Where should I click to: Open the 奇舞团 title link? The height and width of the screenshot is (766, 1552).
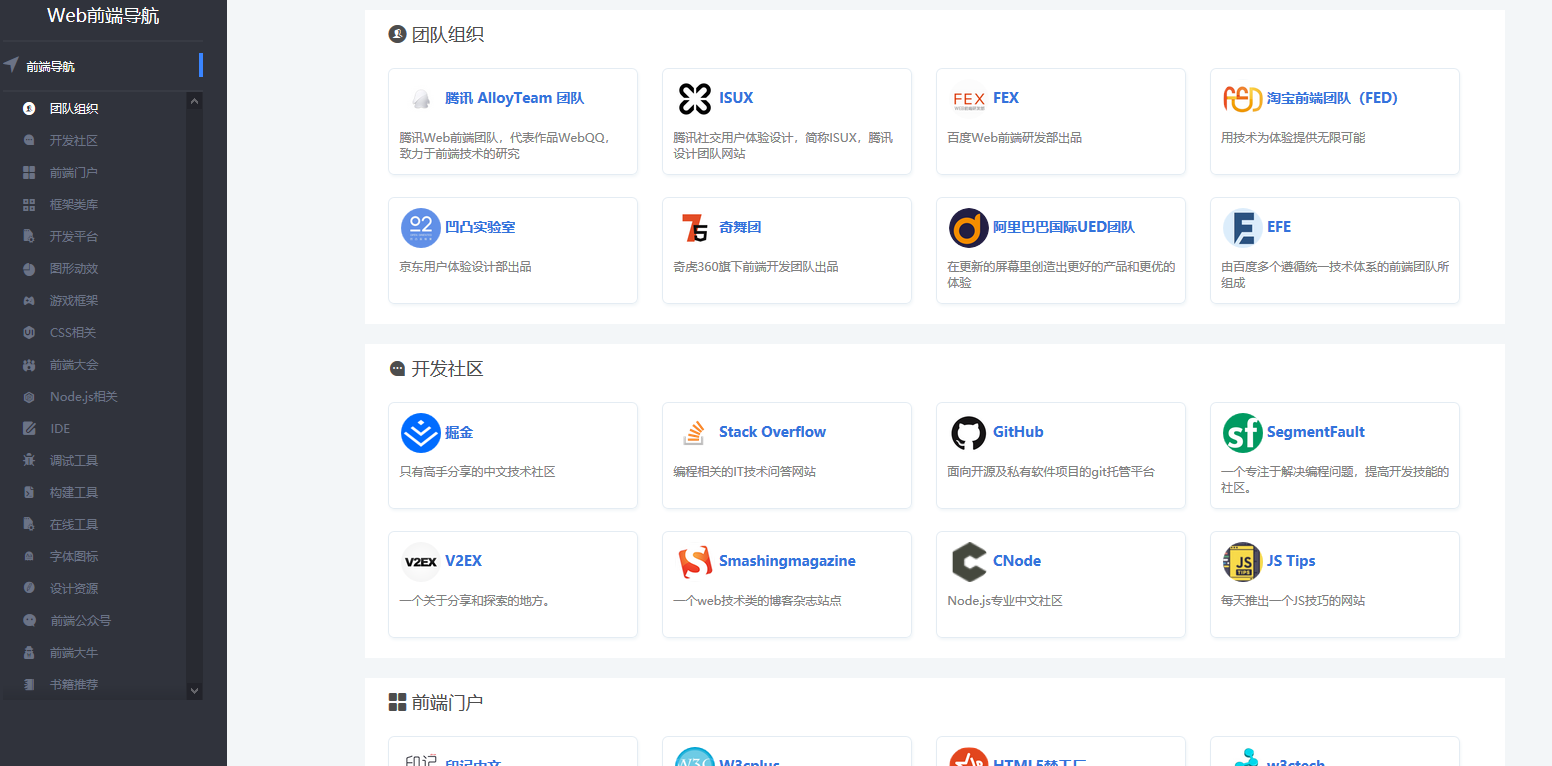point(740,227)
